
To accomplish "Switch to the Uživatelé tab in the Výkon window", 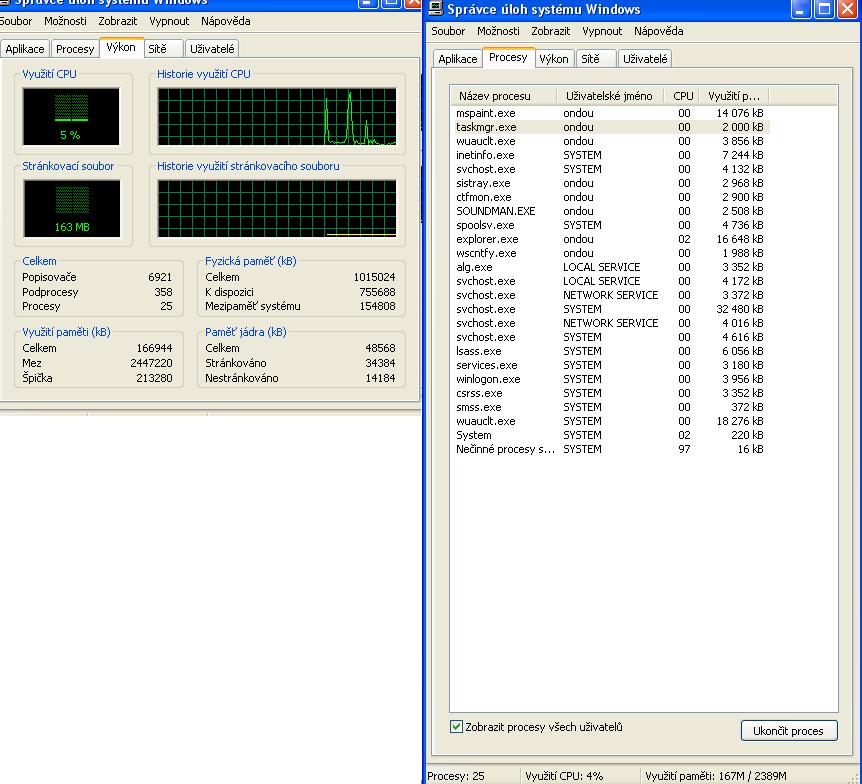I will click(x=212, y=49).
